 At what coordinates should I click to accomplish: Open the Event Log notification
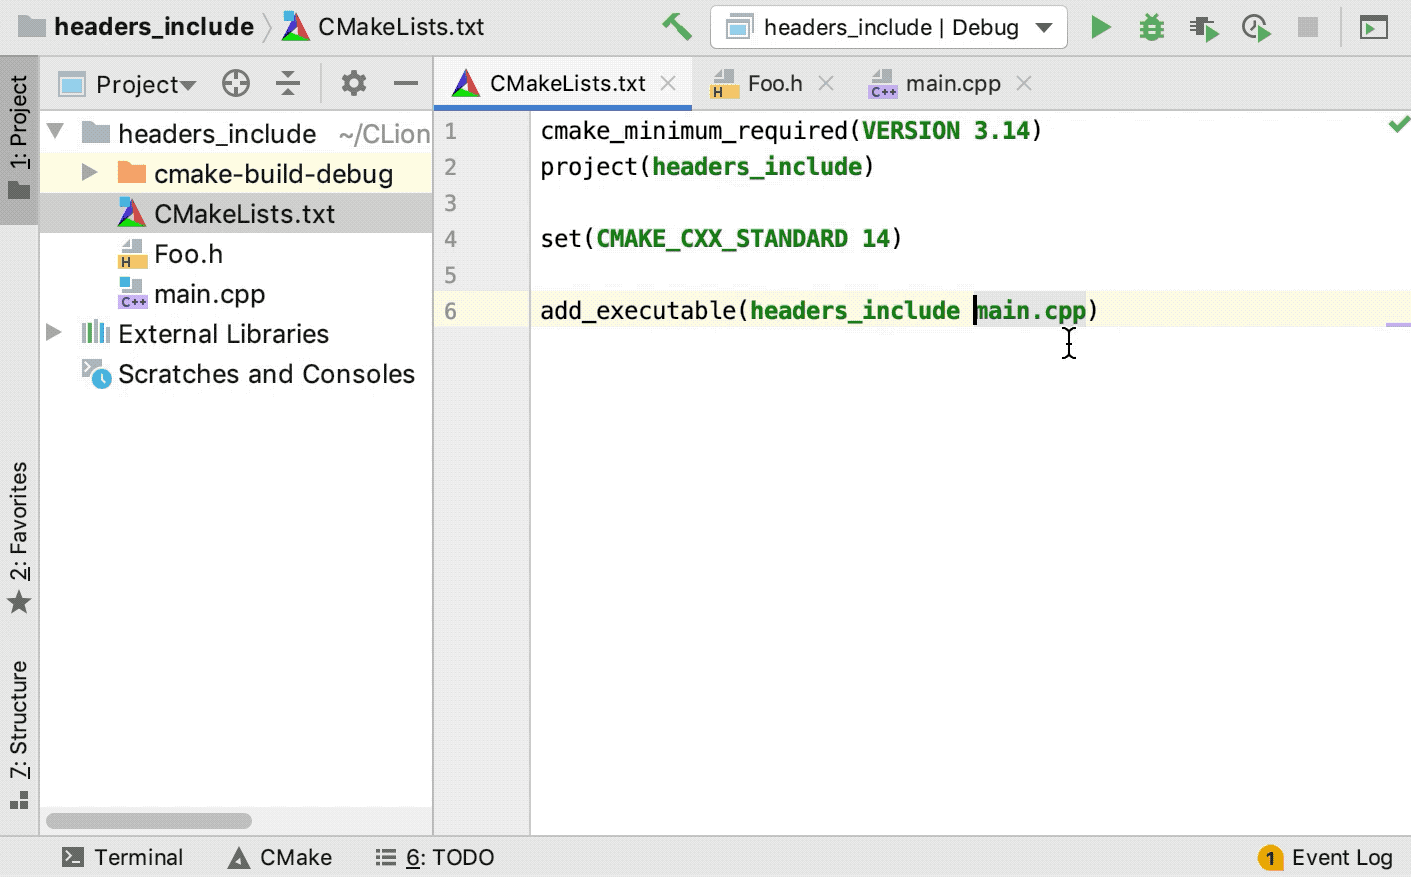(1326, 857)
